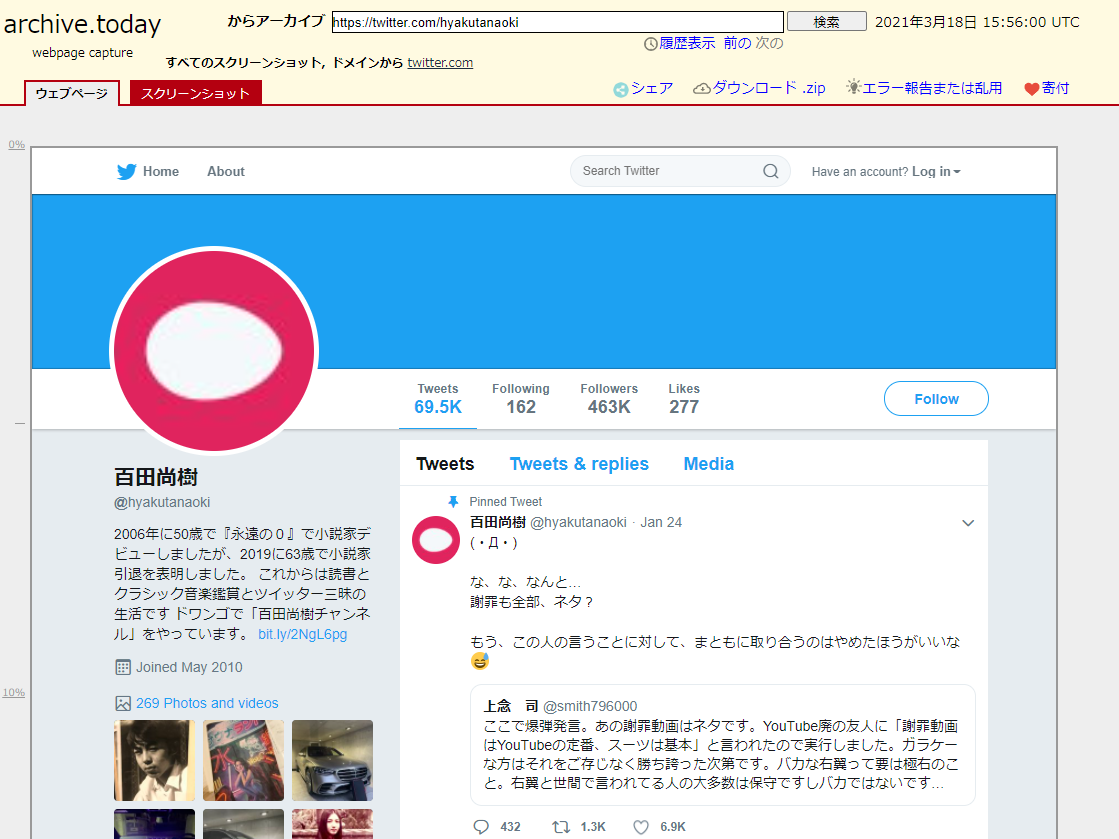This screenshot has width=1119, height=839.
Task: Click the retweet icon with 1.3K
Action: pos(561,827)
